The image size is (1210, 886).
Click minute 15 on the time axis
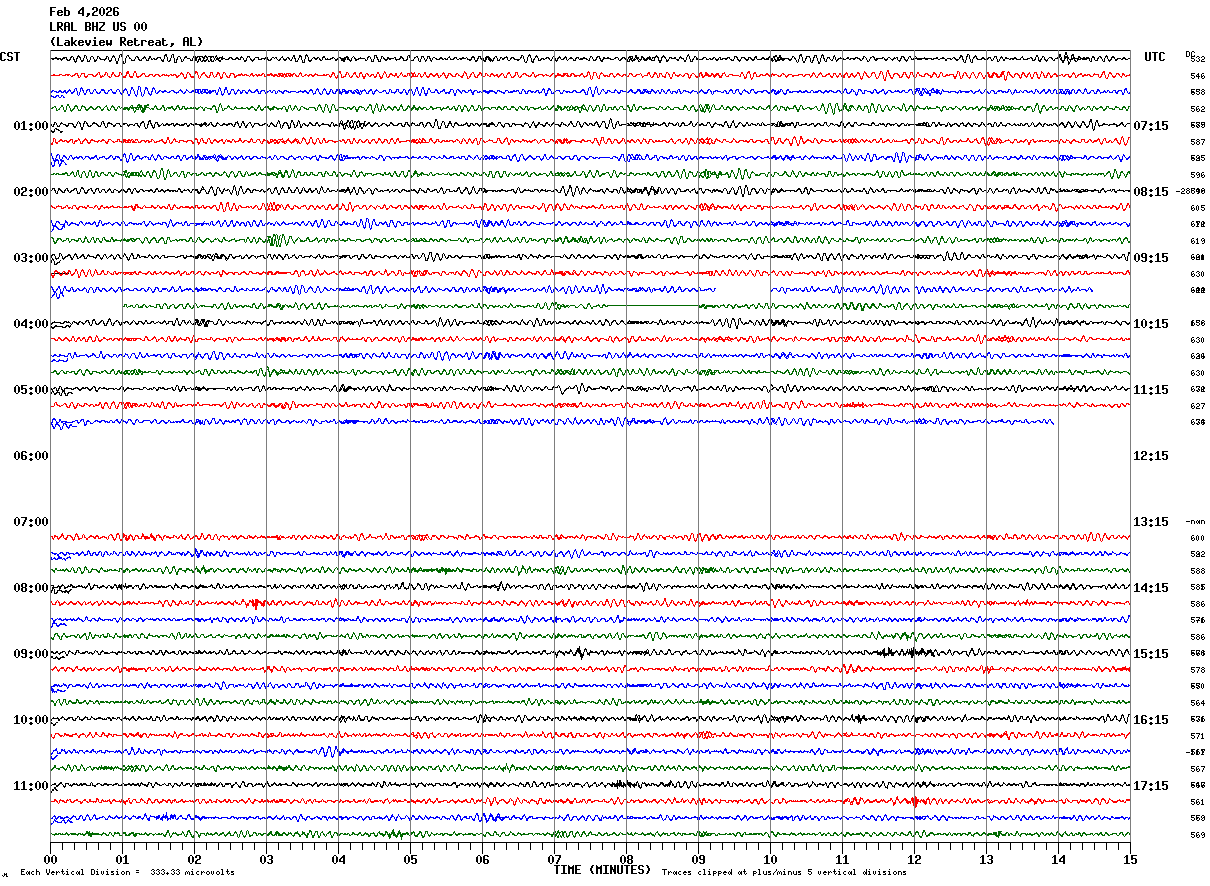tap(1130, 859)
